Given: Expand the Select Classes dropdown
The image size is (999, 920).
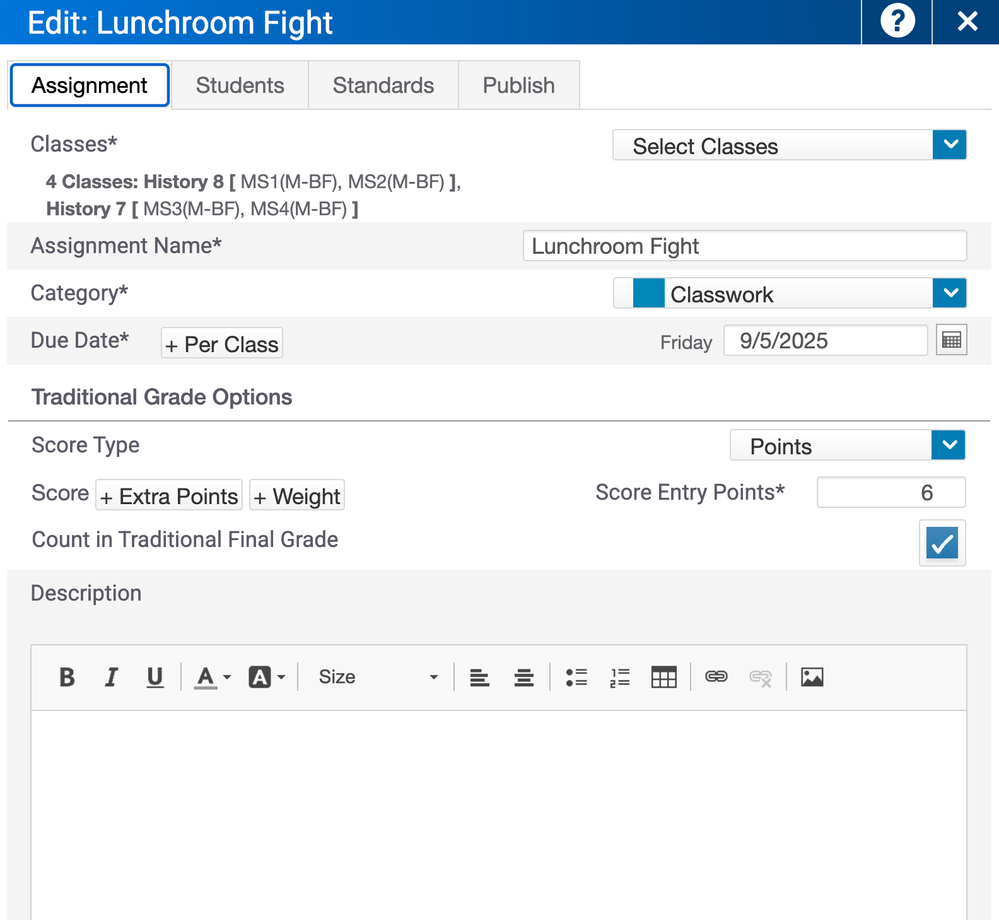Looking at the screenshot, I should coord(789,146).
